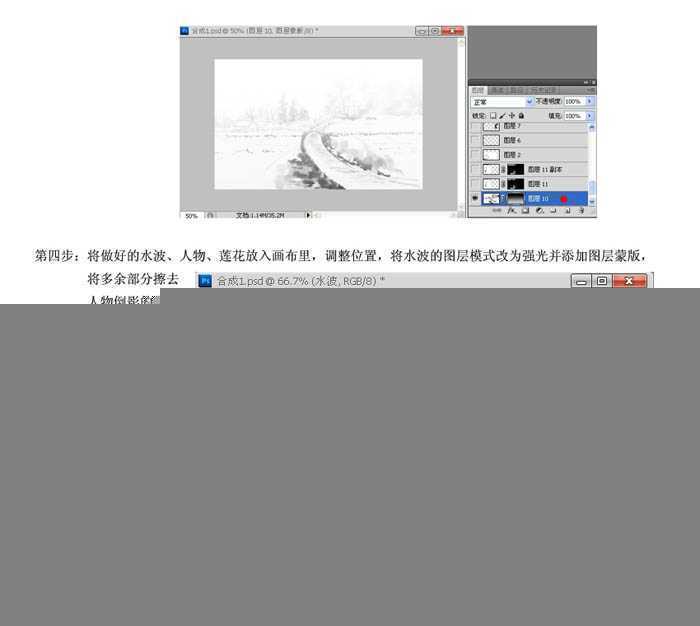Click the create new layer icon
Viewport: 700px width, 626px height.
point(567,211)
